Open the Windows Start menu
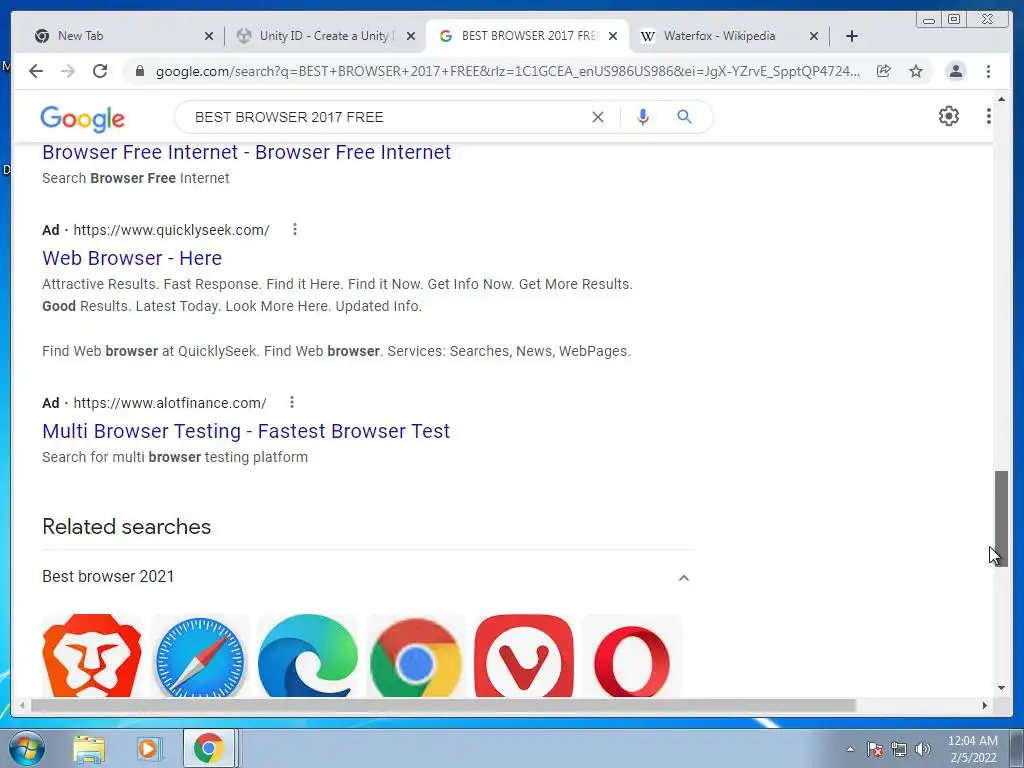Viewport: 1024px width, 768px height. pyautogui.click(x=26, y=748)
